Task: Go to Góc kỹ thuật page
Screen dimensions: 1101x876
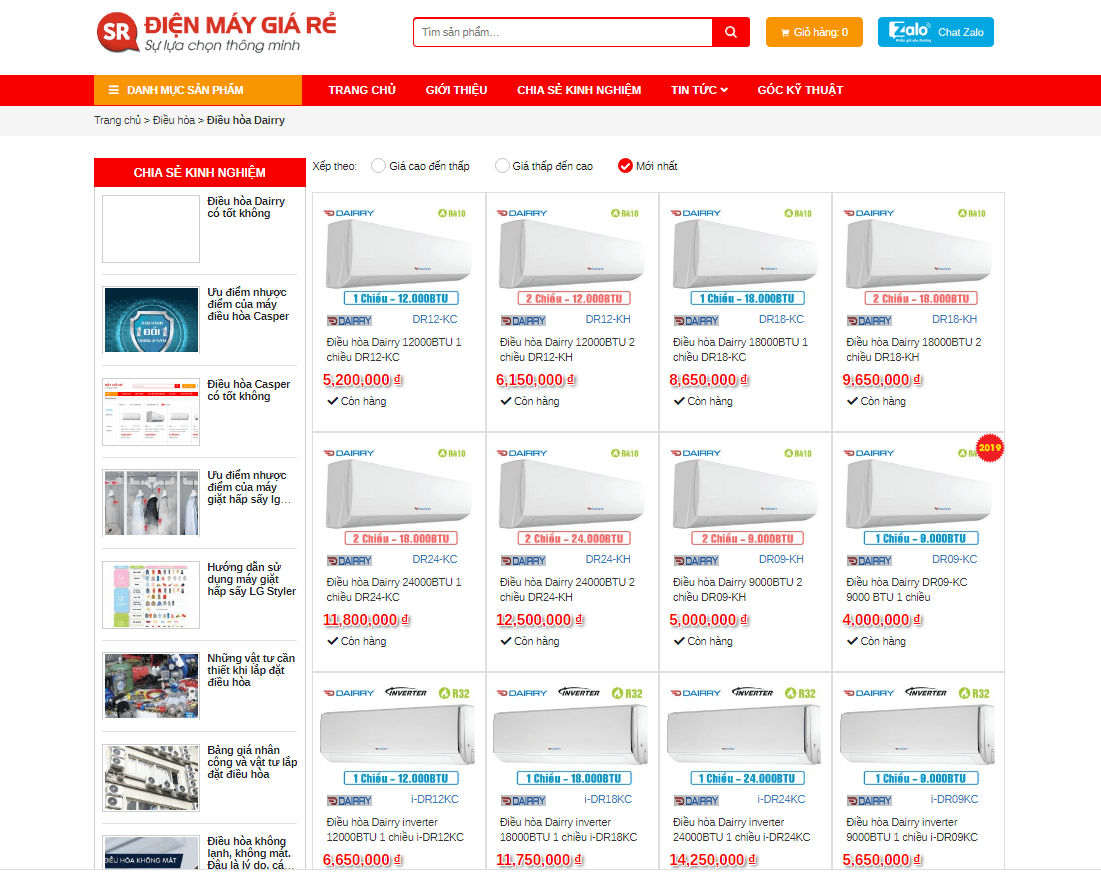Action: pyautogui.click(x=800, y=90)
